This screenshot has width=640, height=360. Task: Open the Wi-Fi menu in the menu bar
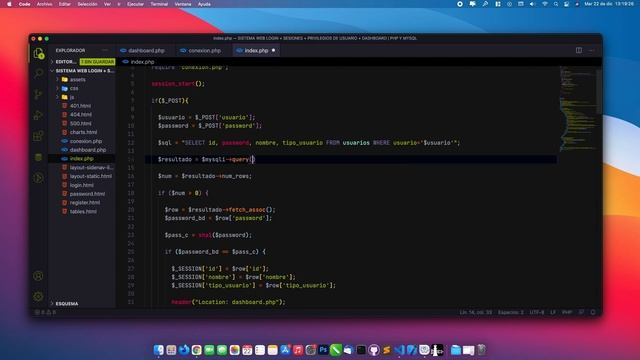click(544, 4)
